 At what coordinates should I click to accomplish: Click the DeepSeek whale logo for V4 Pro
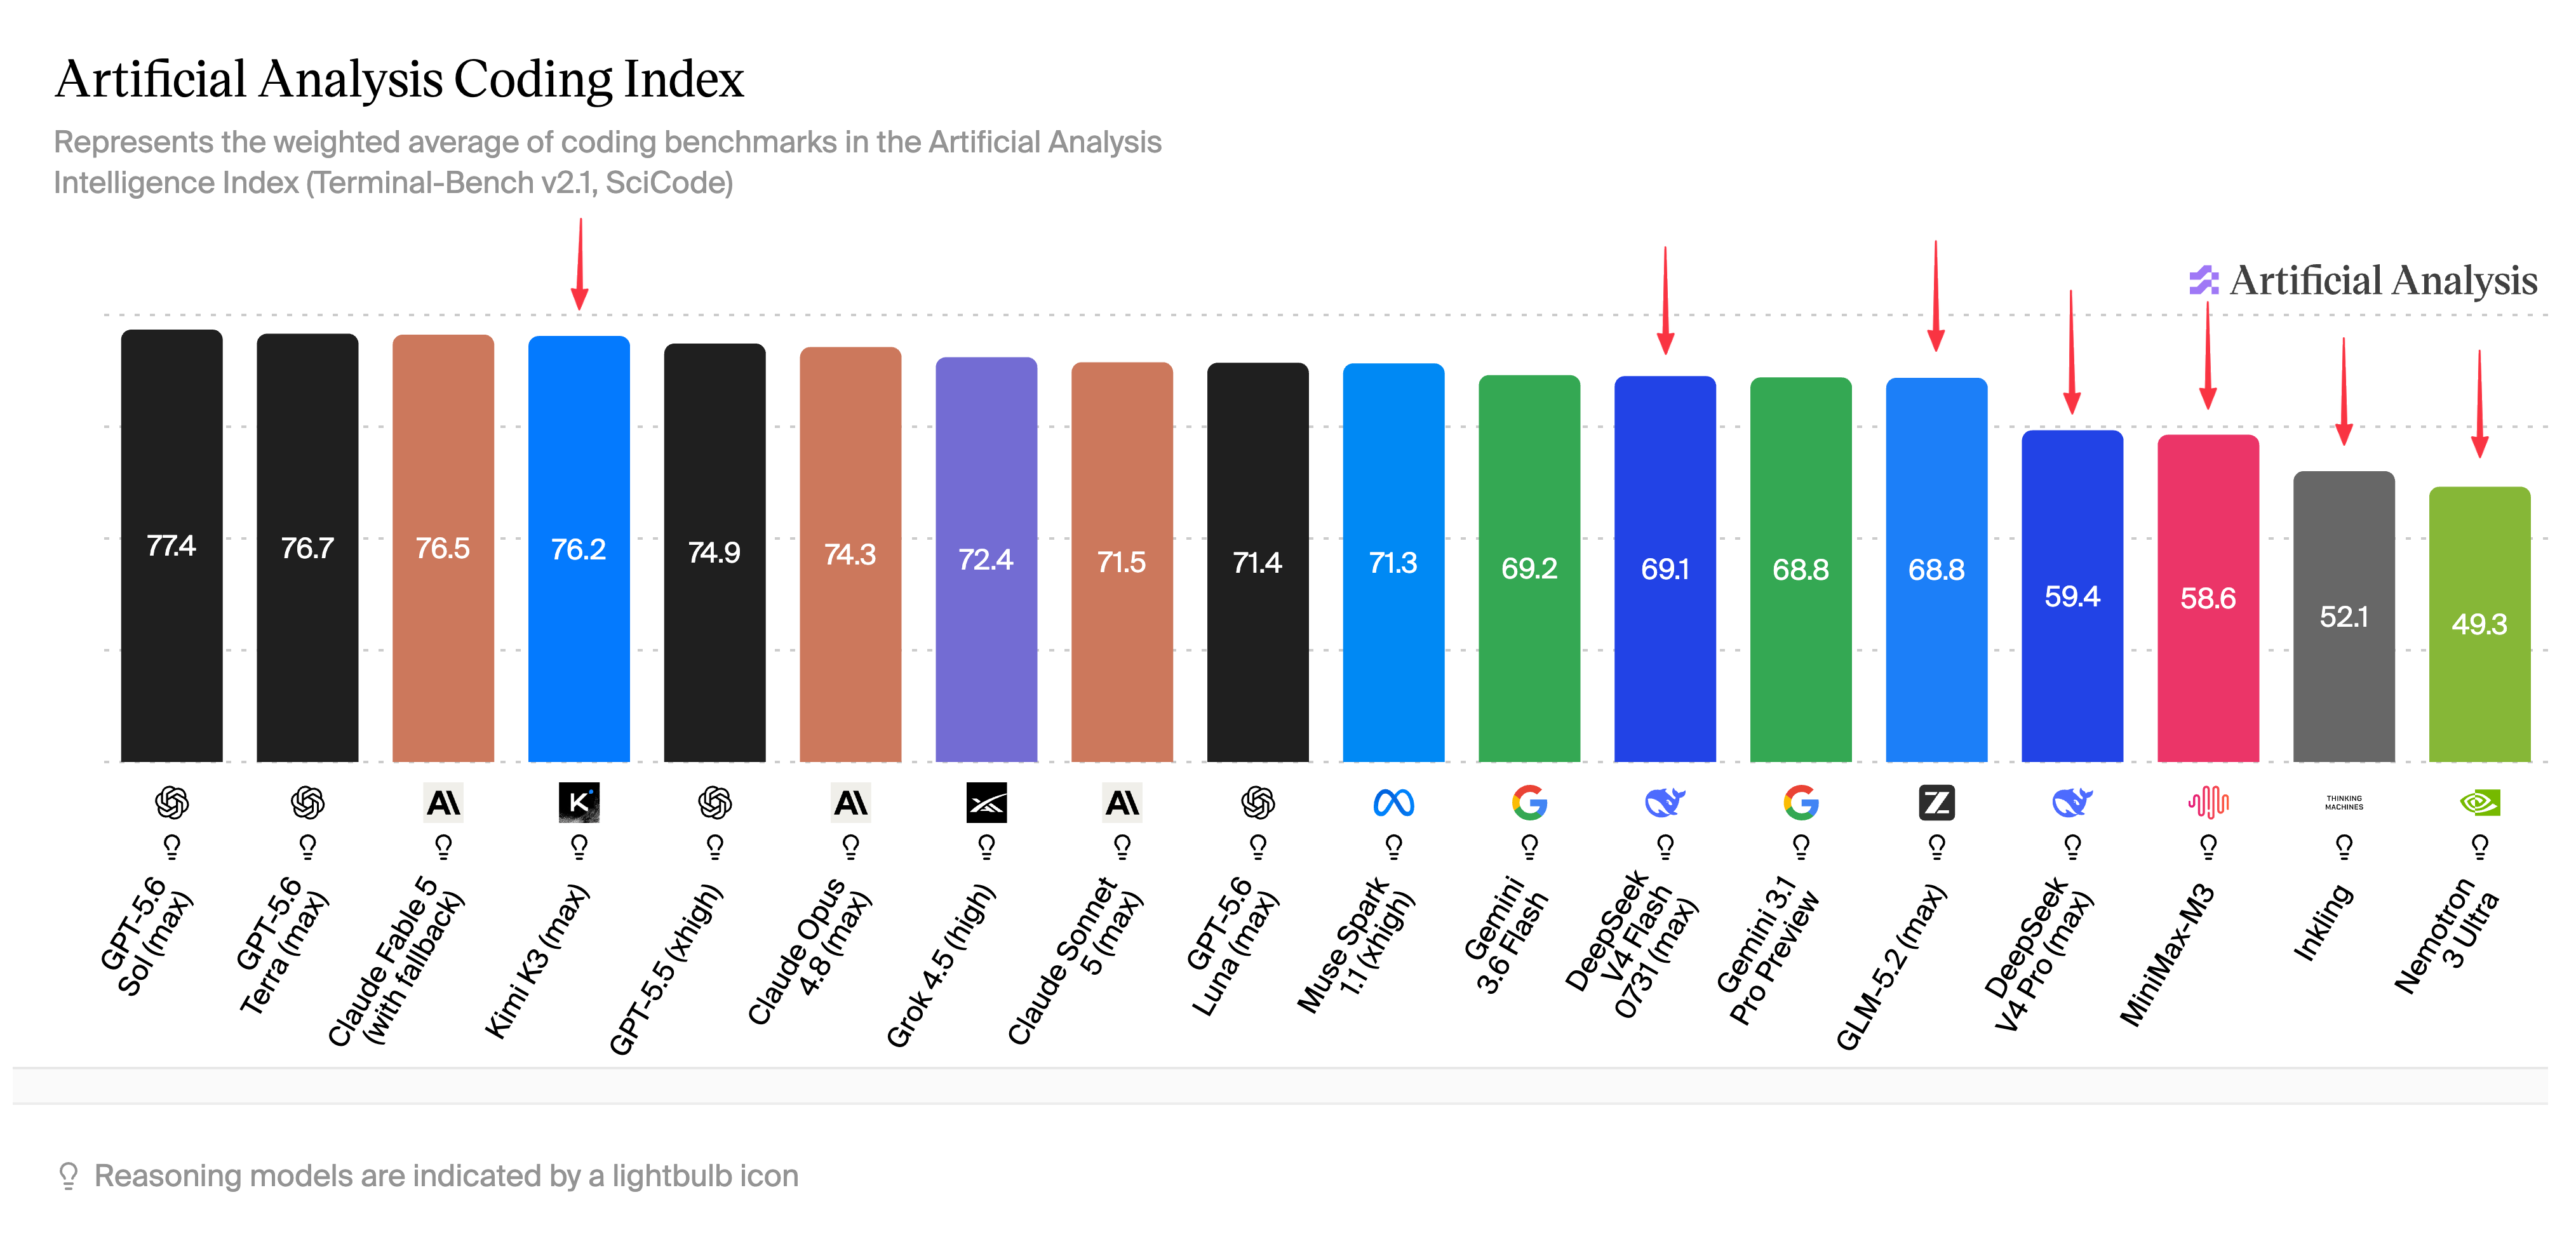coord(2072,802)
